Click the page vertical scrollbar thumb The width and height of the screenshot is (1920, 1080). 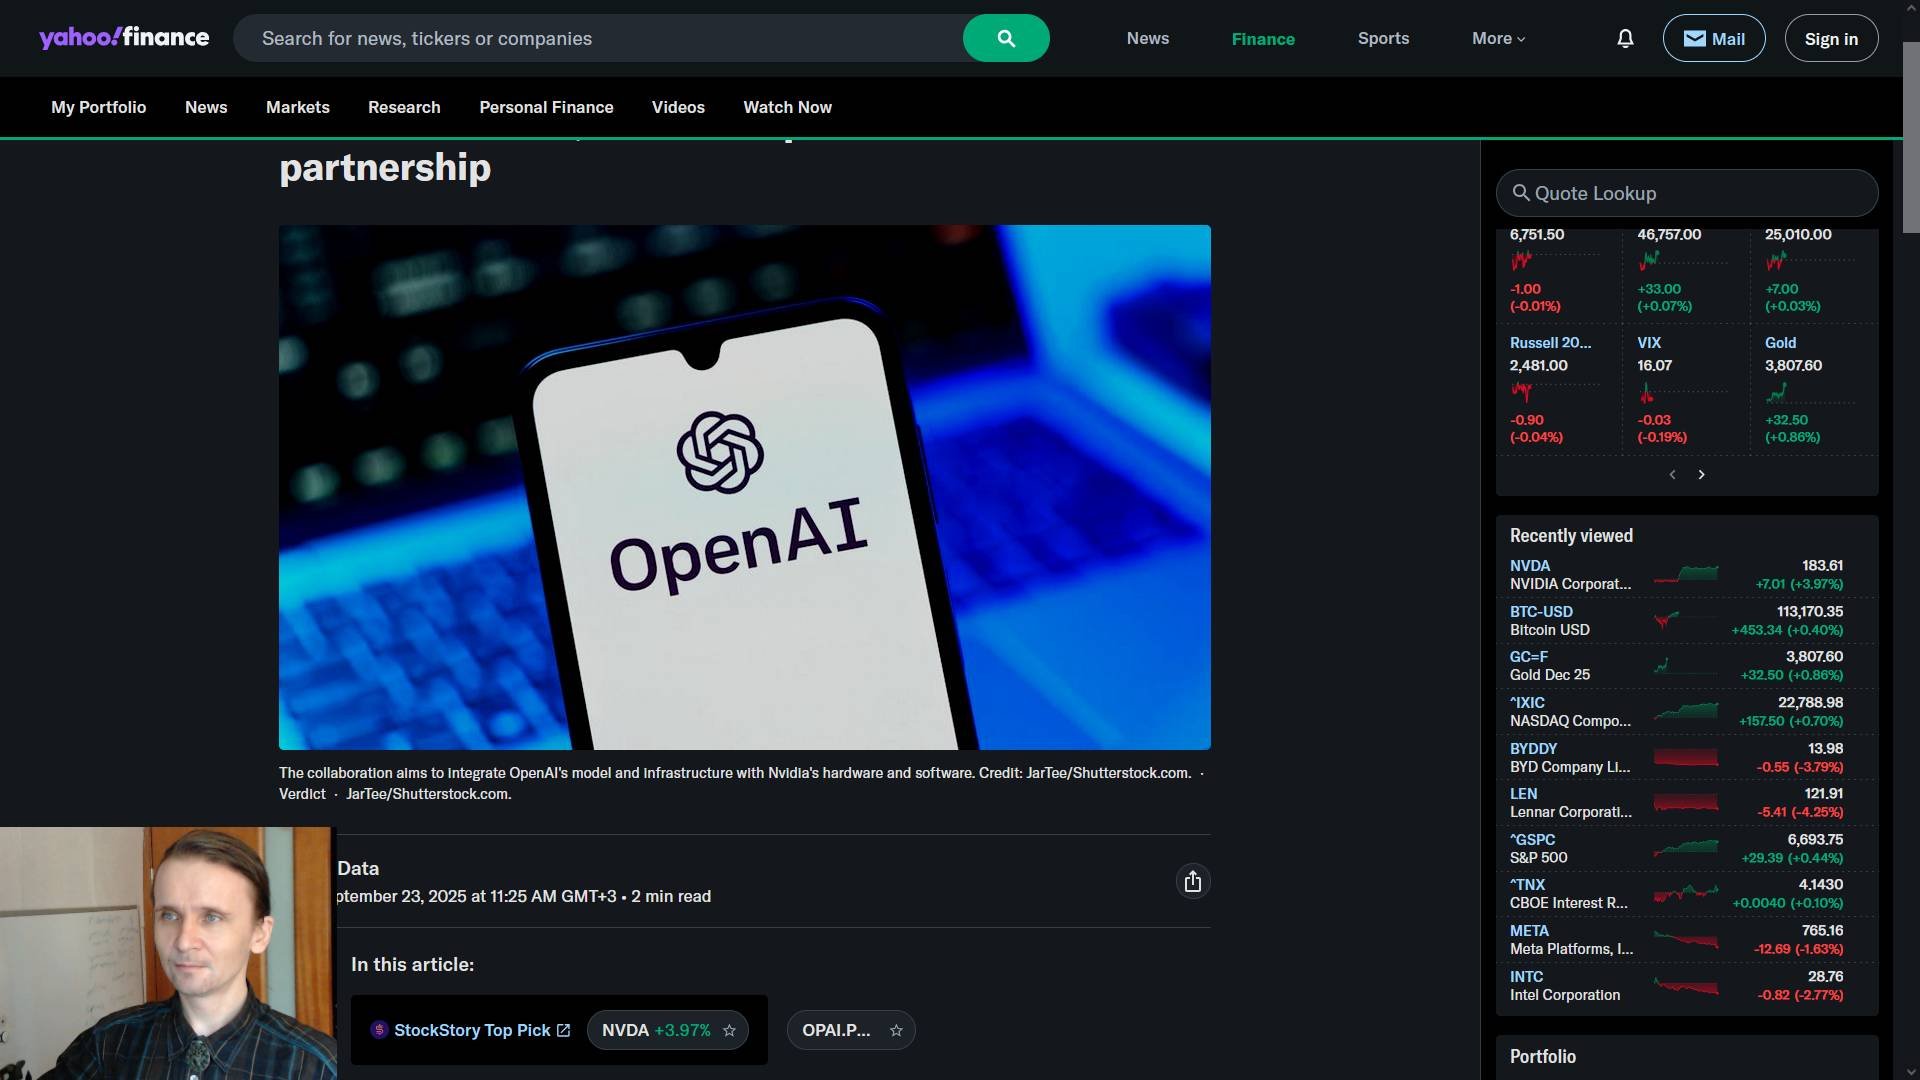click(x=1910, y=140)
